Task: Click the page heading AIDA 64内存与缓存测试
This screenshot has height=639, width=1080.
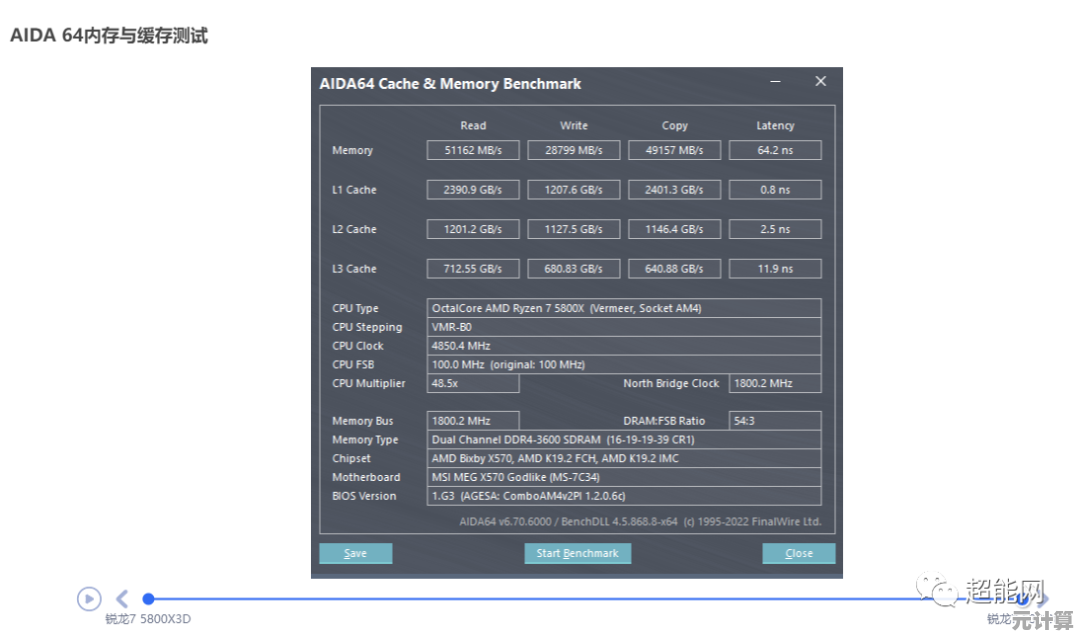Action: pyautogui.click(x=109, y=35)
